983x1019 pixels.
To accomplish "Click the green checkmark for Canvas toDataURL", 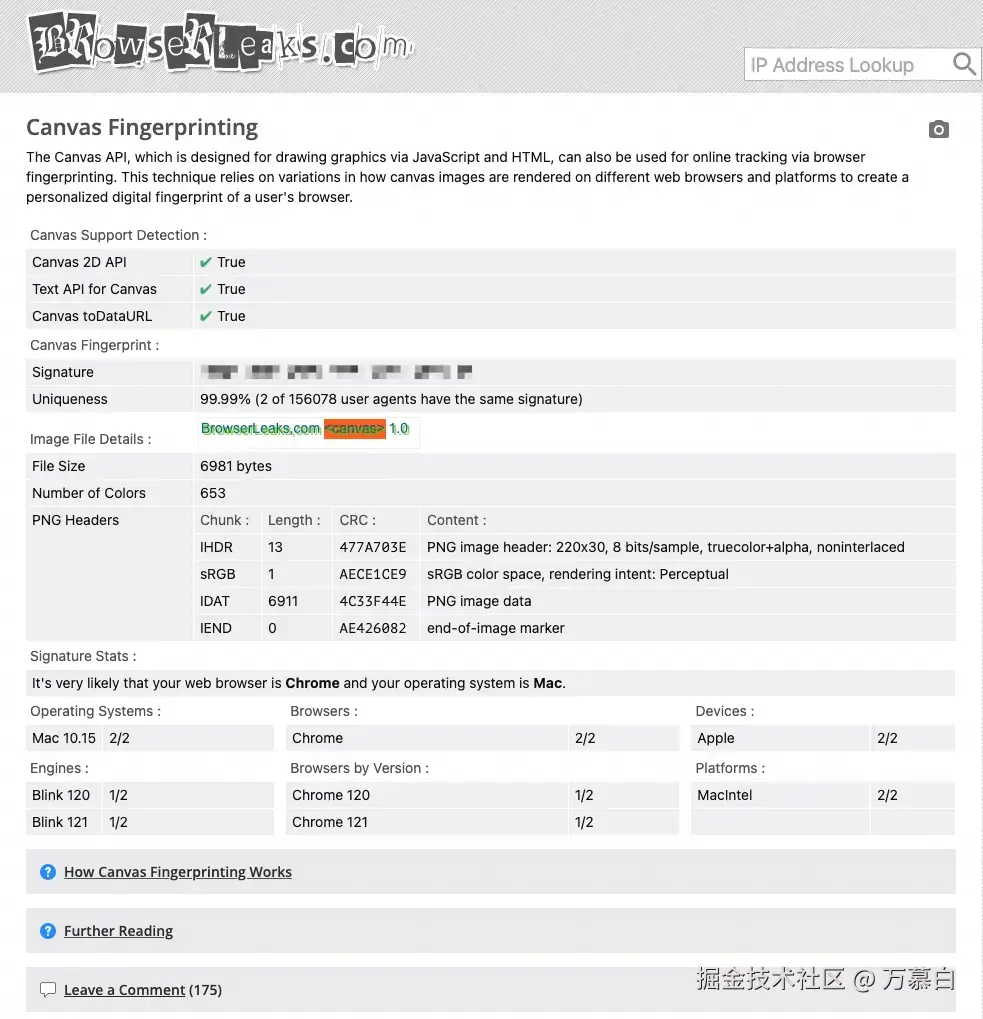I will click(206, 316).
